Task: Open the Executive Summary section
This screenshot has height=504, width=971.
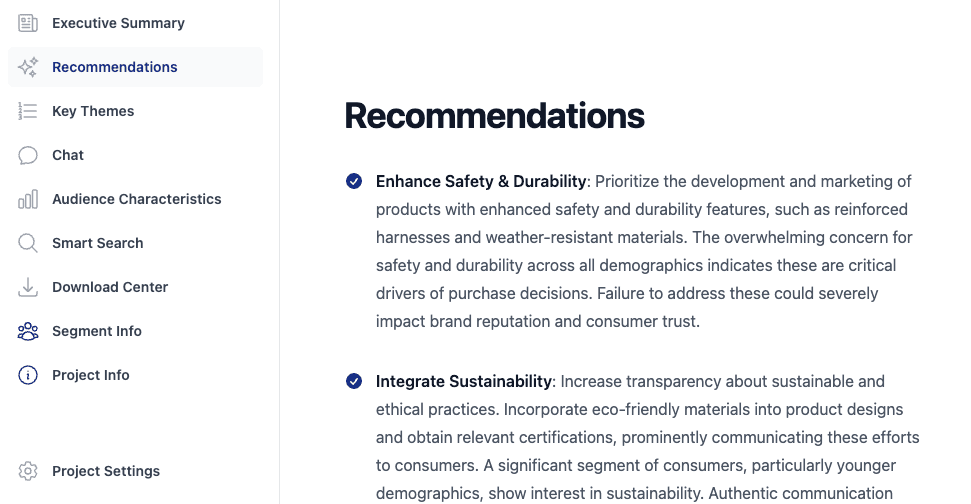Action: [118, 23]
